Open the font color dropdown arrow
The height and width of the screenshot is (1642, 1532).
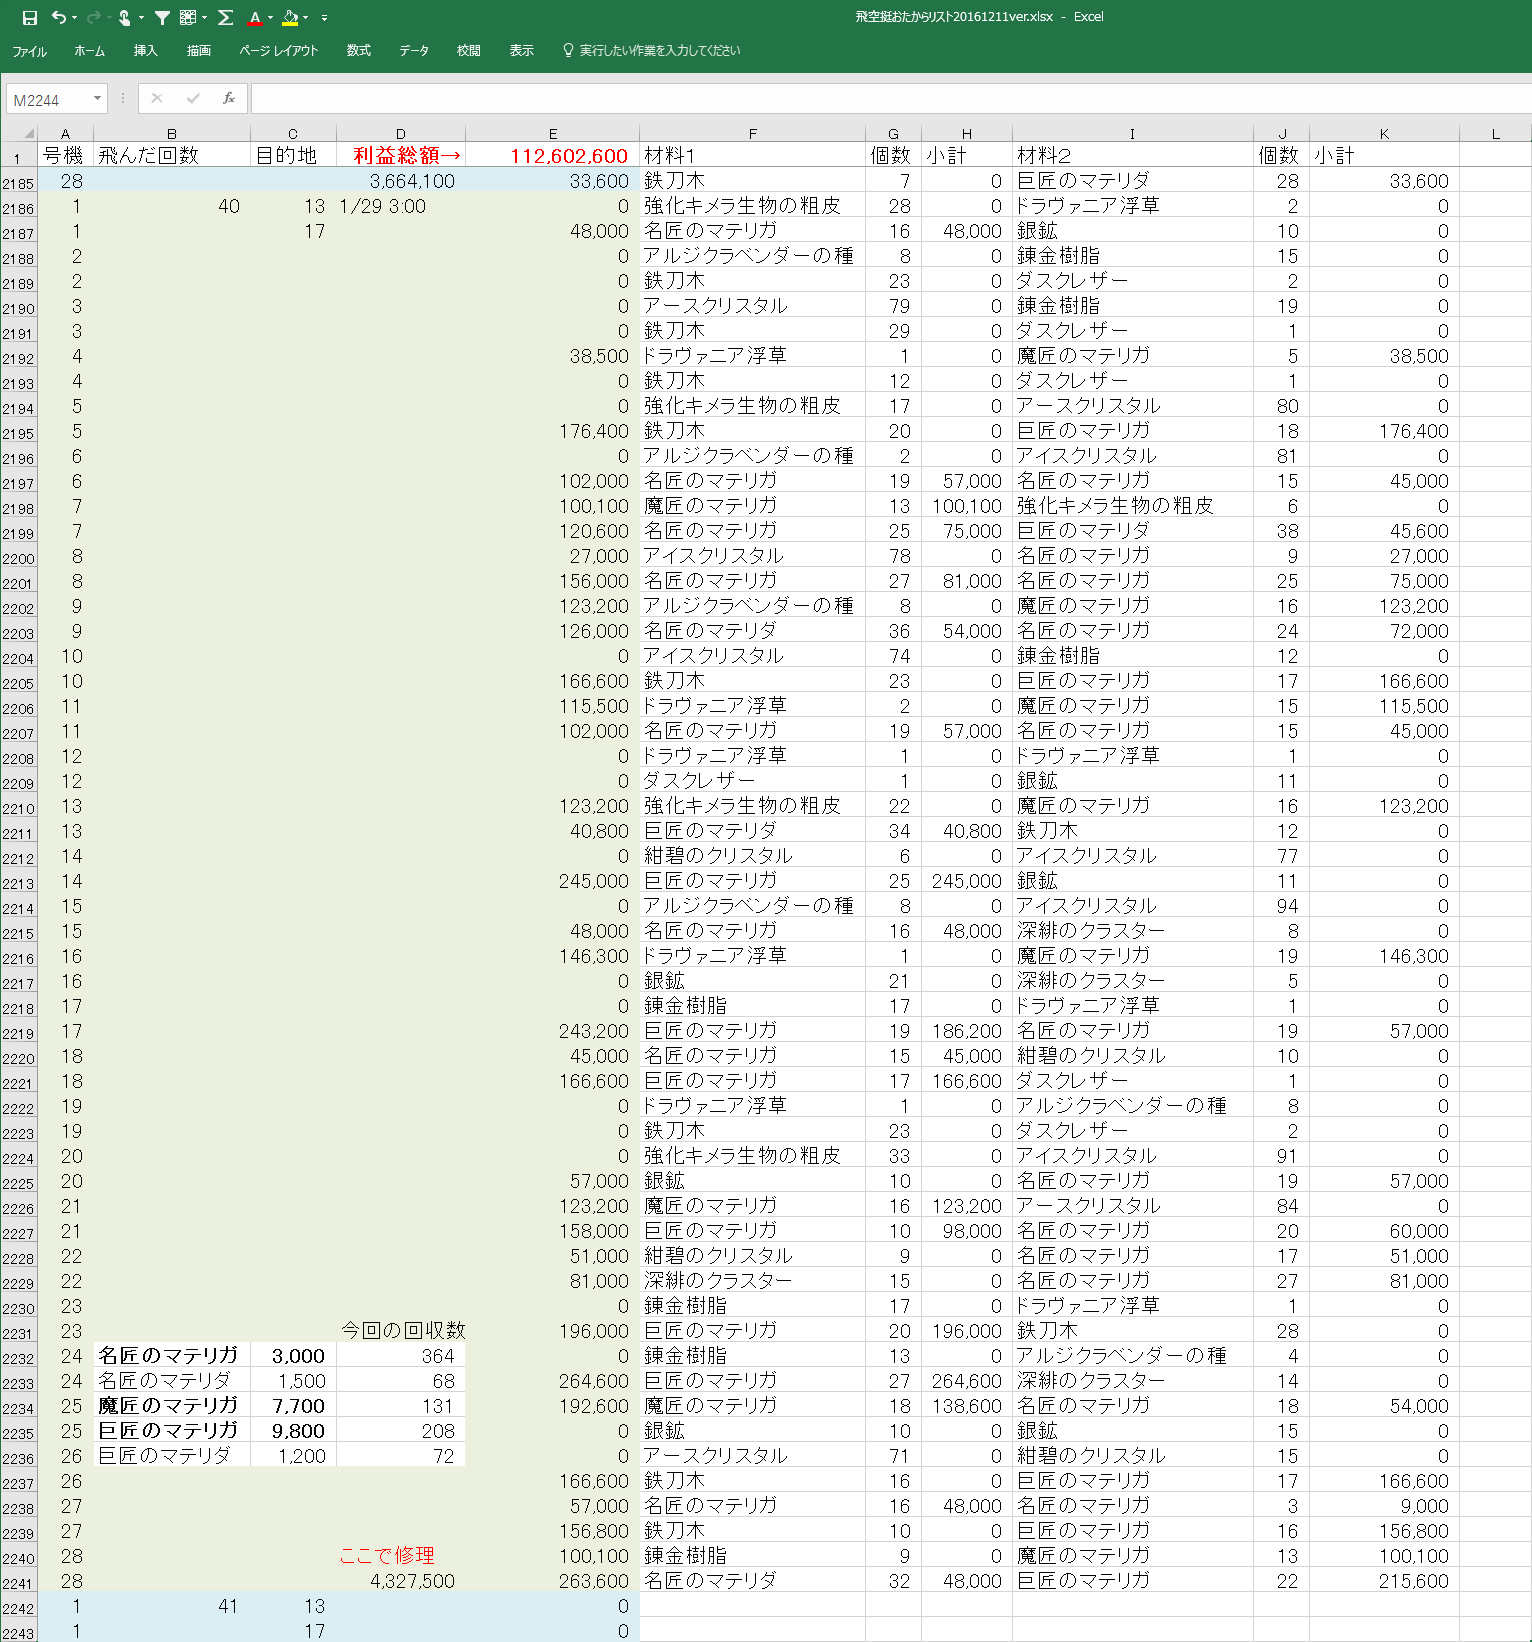tap(270, 17)
